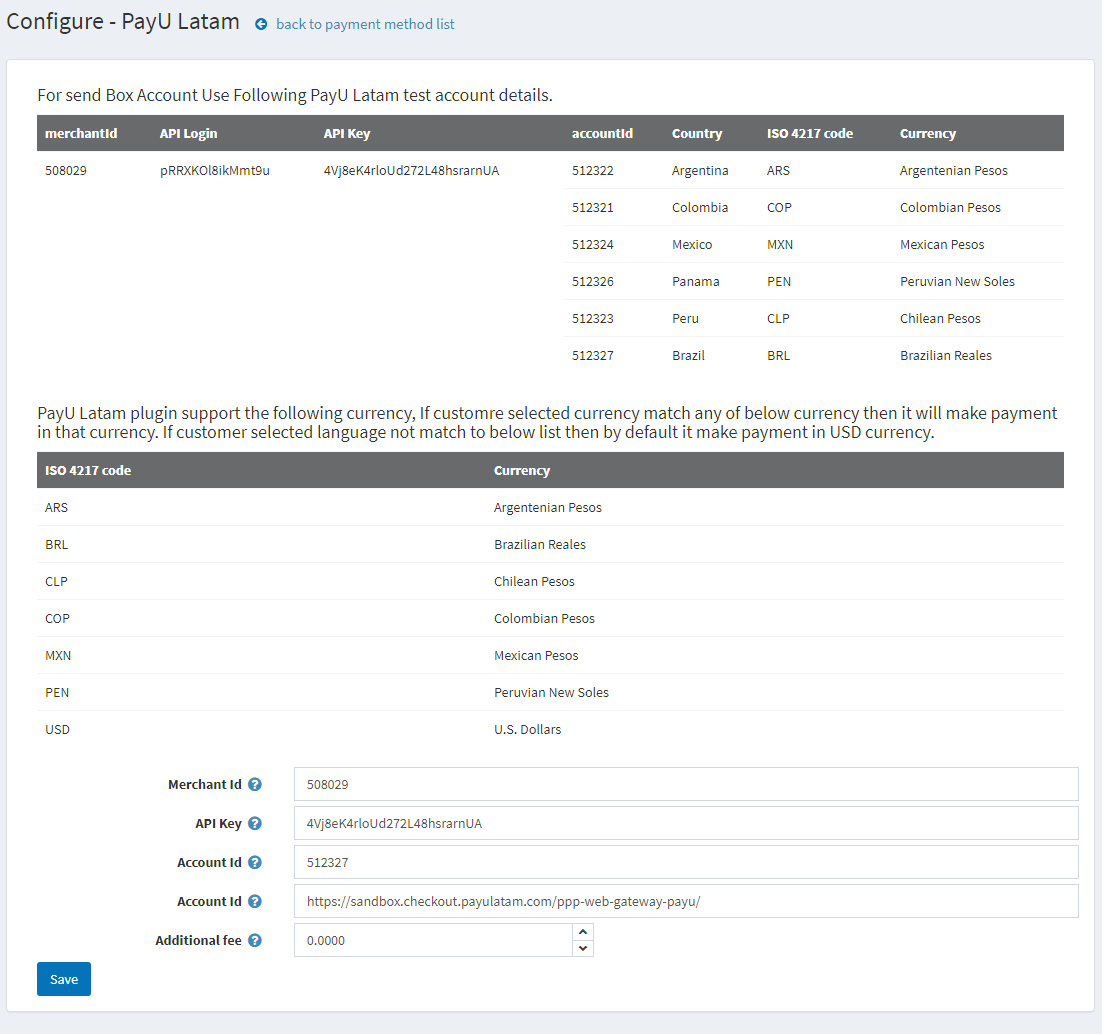
Task: Click BRL in the supported currency list
Action: pyautogui.click(x=57, y=545)
